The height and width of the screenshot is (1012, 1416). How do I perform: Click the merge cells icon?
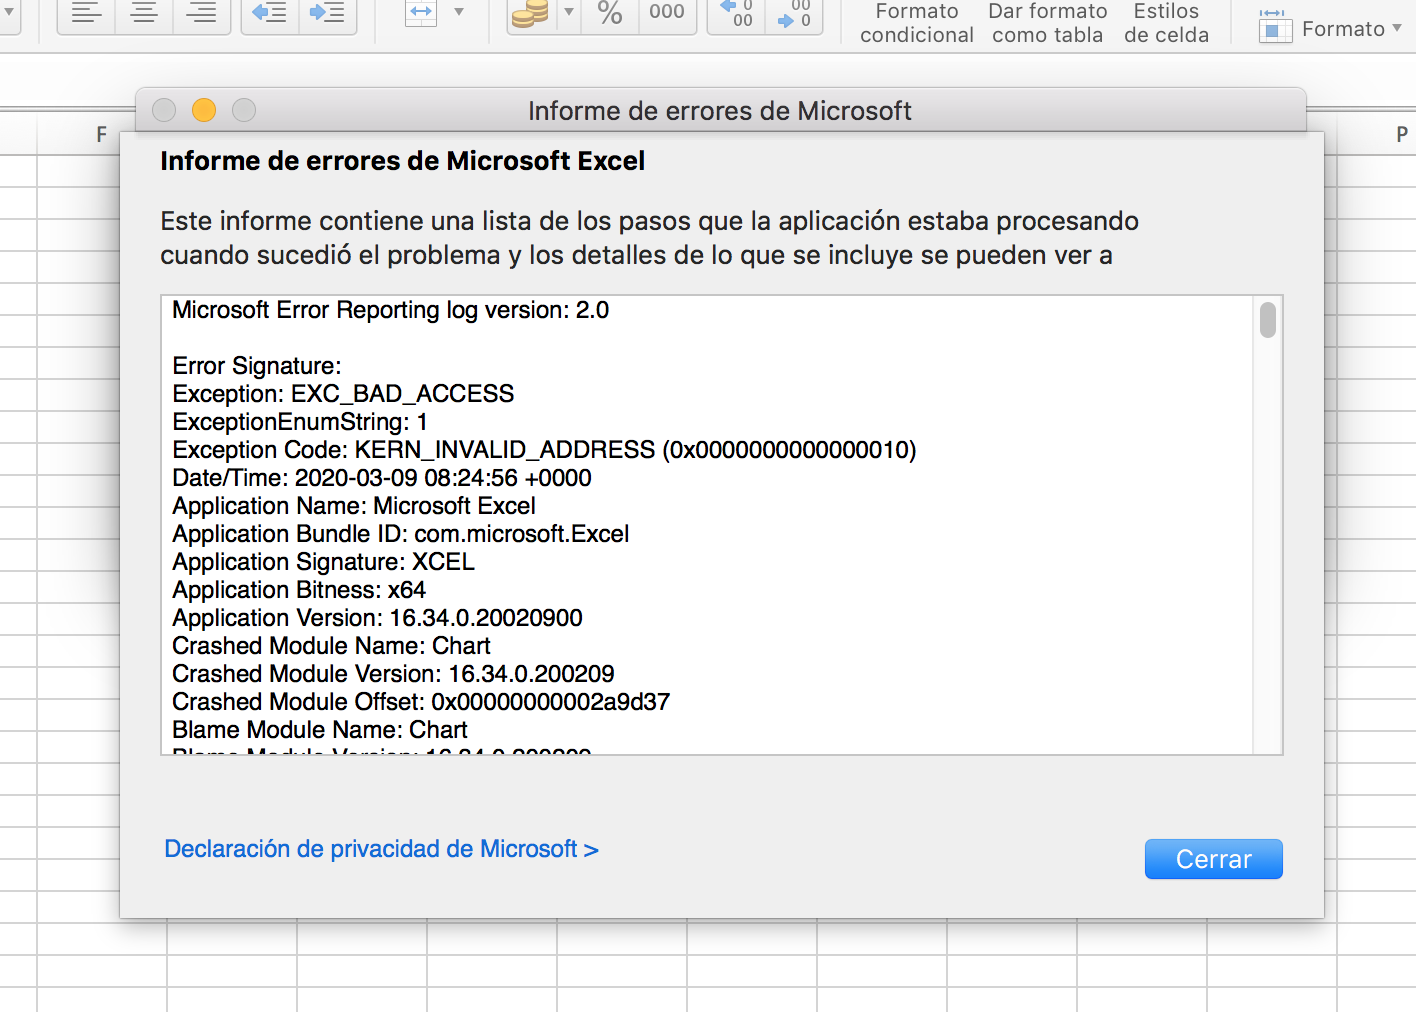[x=421, y=13]
